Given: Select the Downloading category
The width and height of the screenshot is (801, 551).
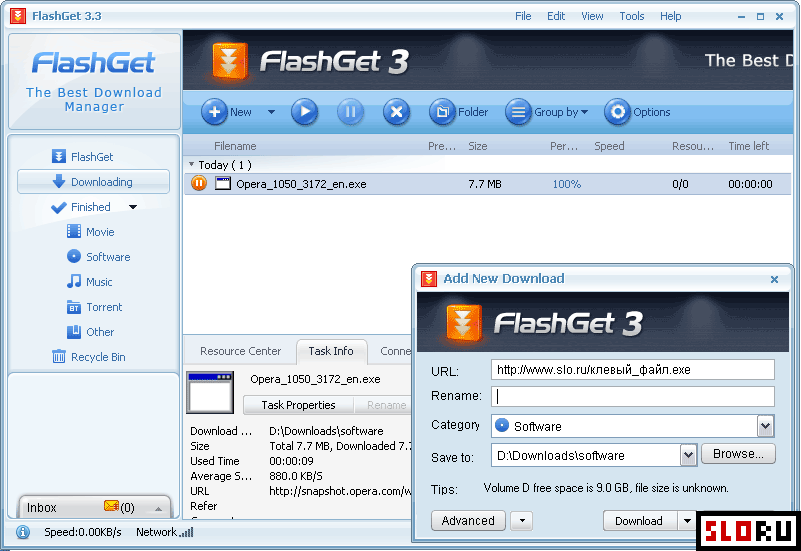Looking at the screenshot, I should click(93, 182).
